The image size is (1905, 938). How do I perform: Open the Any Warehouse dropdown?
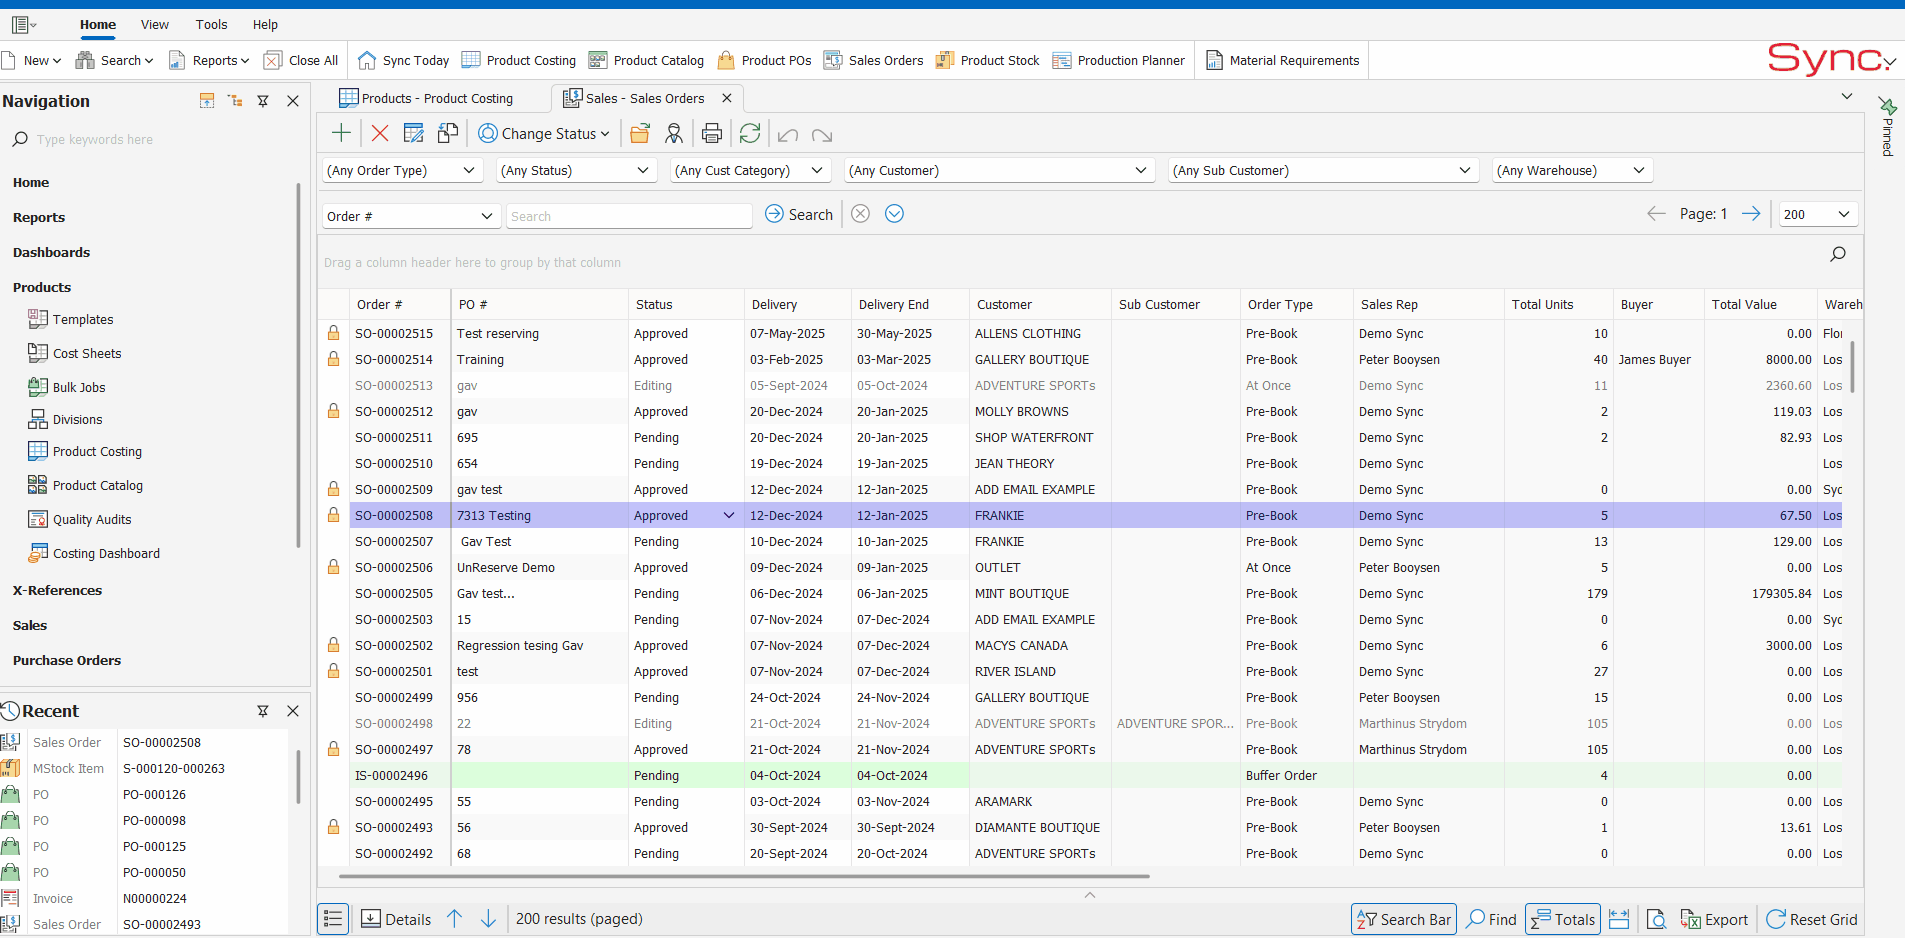coord(1572,171)
